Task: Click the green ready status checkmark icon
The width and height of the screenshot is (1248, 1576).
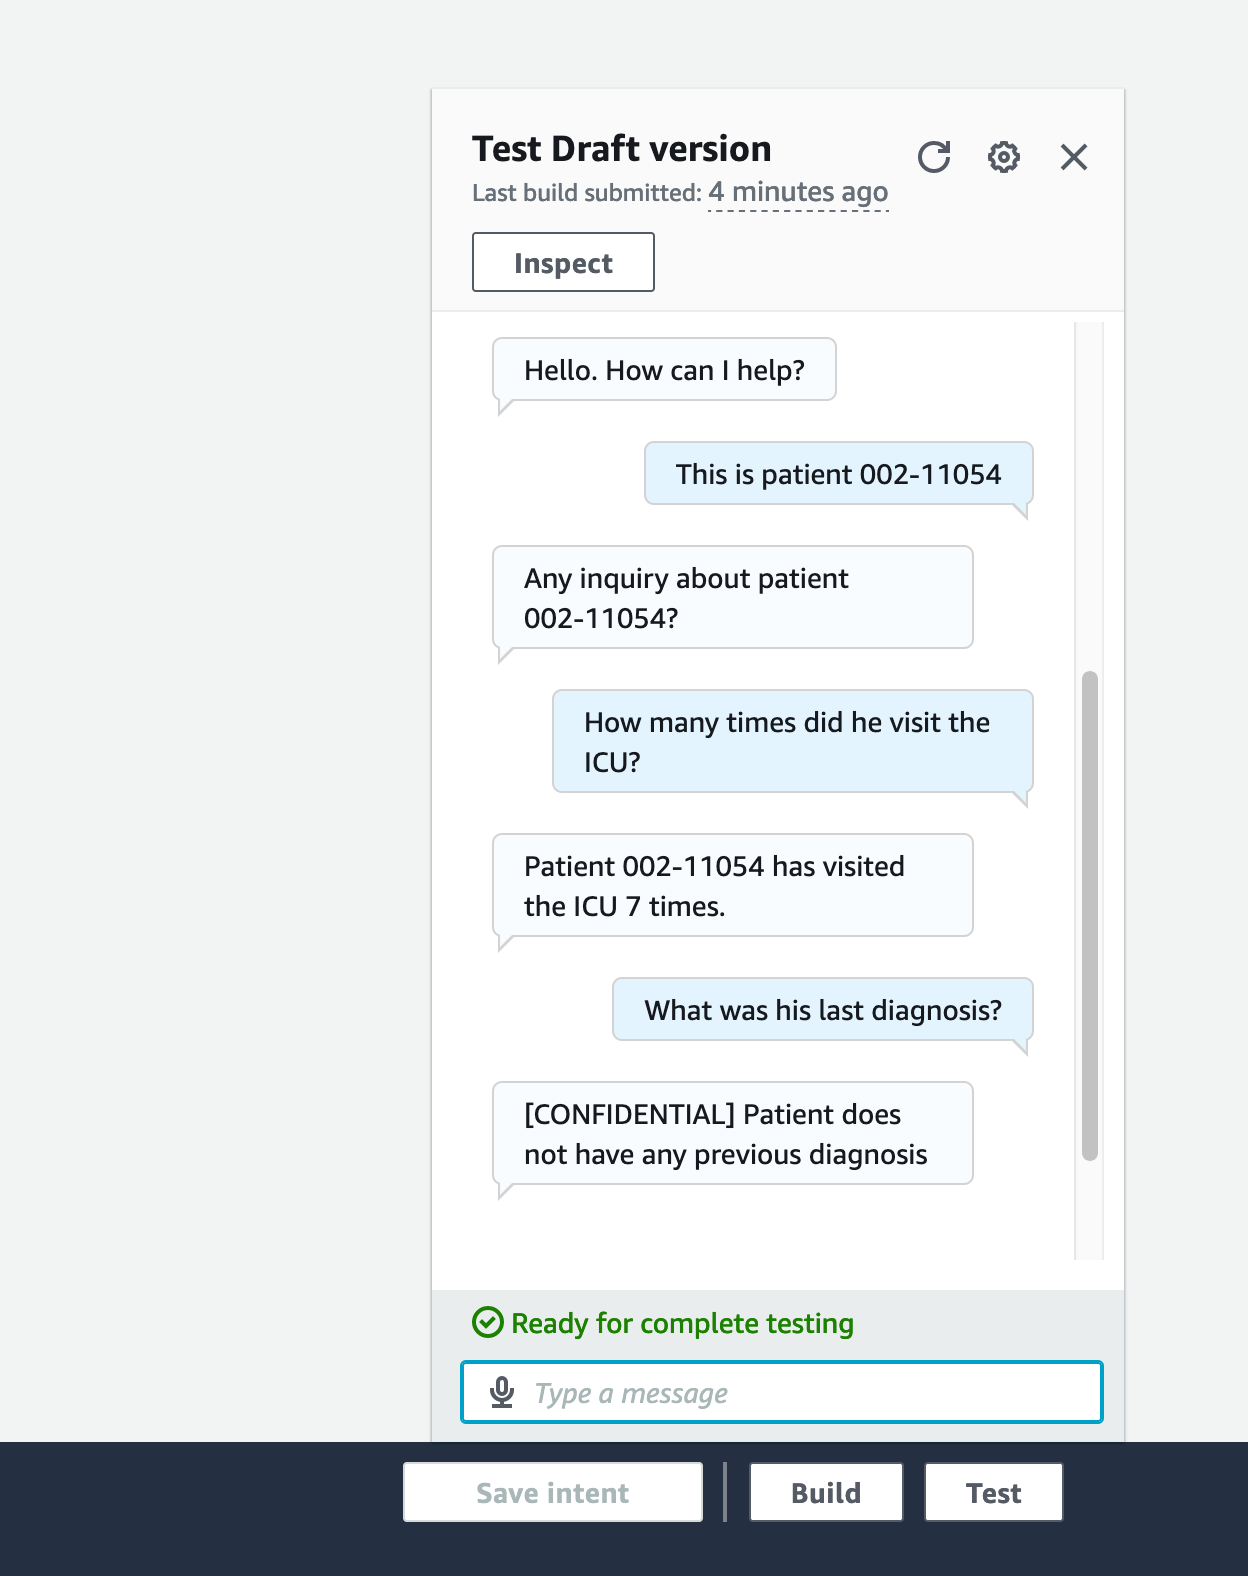Action: click(x=487, y=1322)
